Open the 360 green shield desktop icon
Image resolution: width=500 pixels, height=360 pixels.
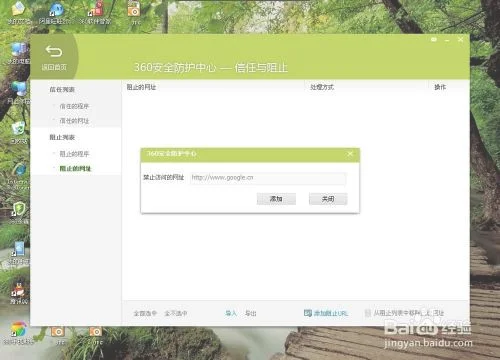19,209
